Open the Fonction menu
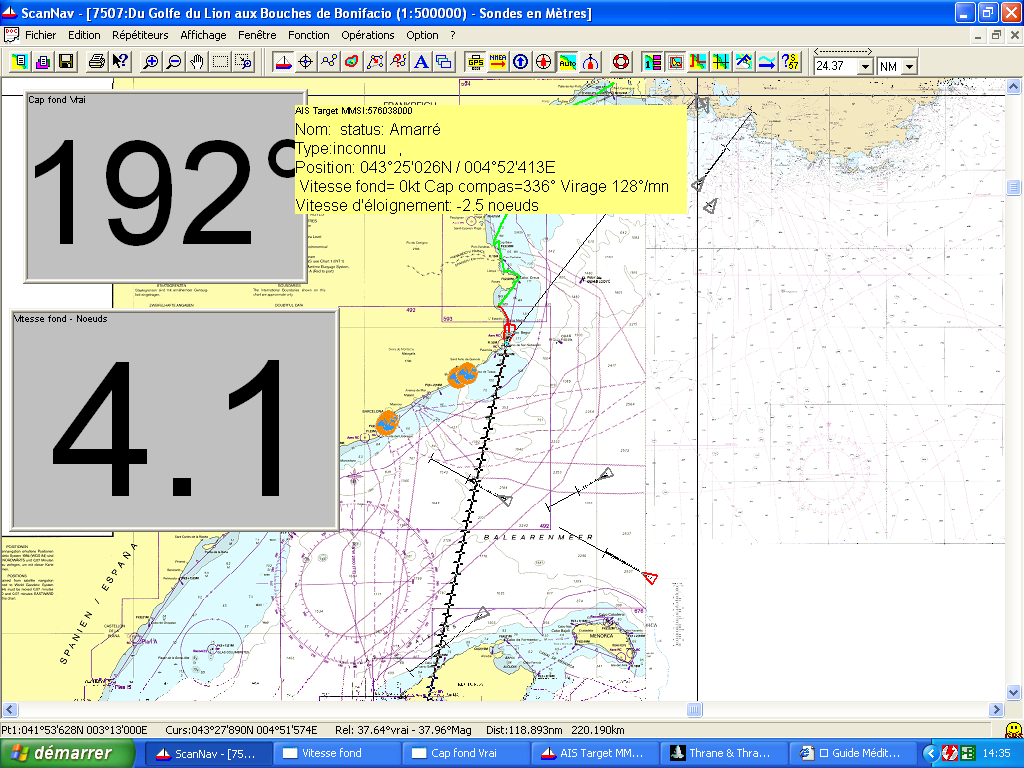Image resolution: width=1024 pixels, height=768 pixels. tap(309, 35)
